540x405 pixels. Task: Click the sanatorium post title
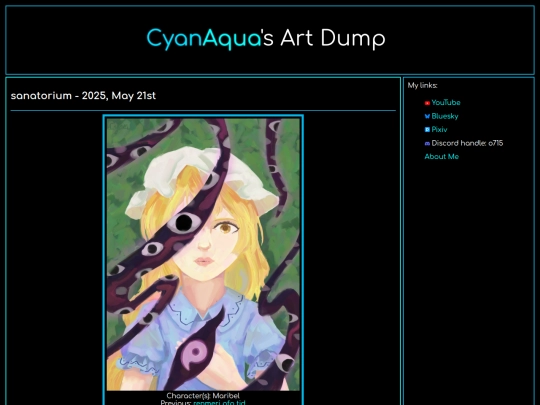click(83, 95)
